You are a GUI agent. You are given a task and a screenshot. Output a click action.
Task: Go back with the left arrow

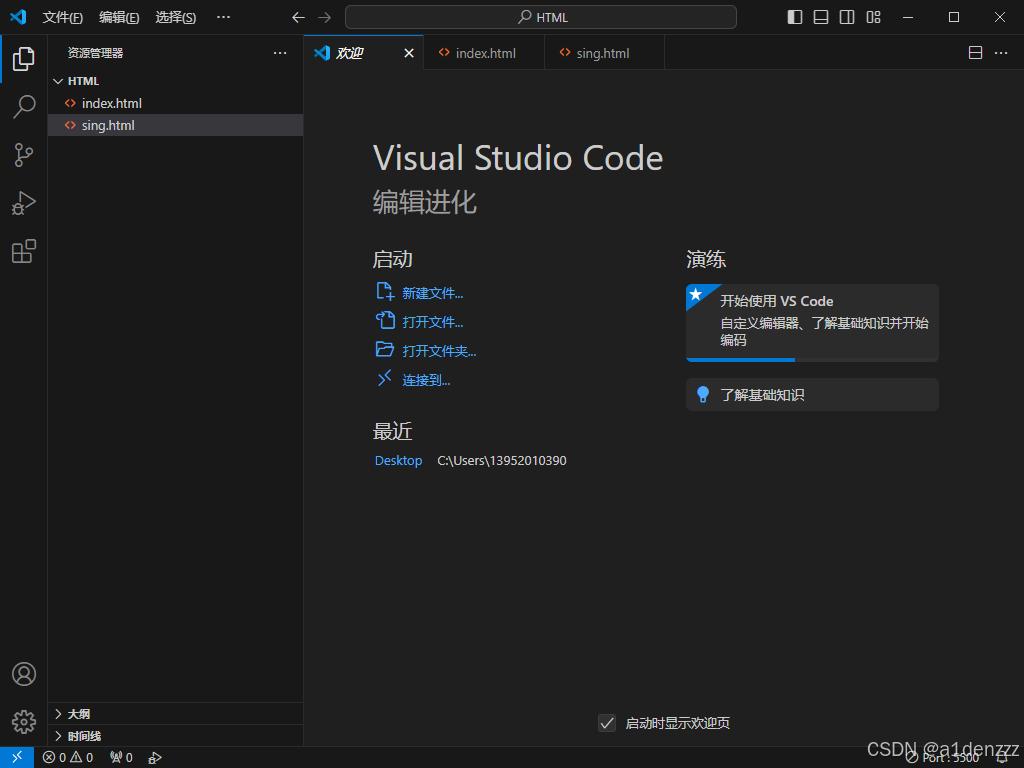click(x=298, y=18)
